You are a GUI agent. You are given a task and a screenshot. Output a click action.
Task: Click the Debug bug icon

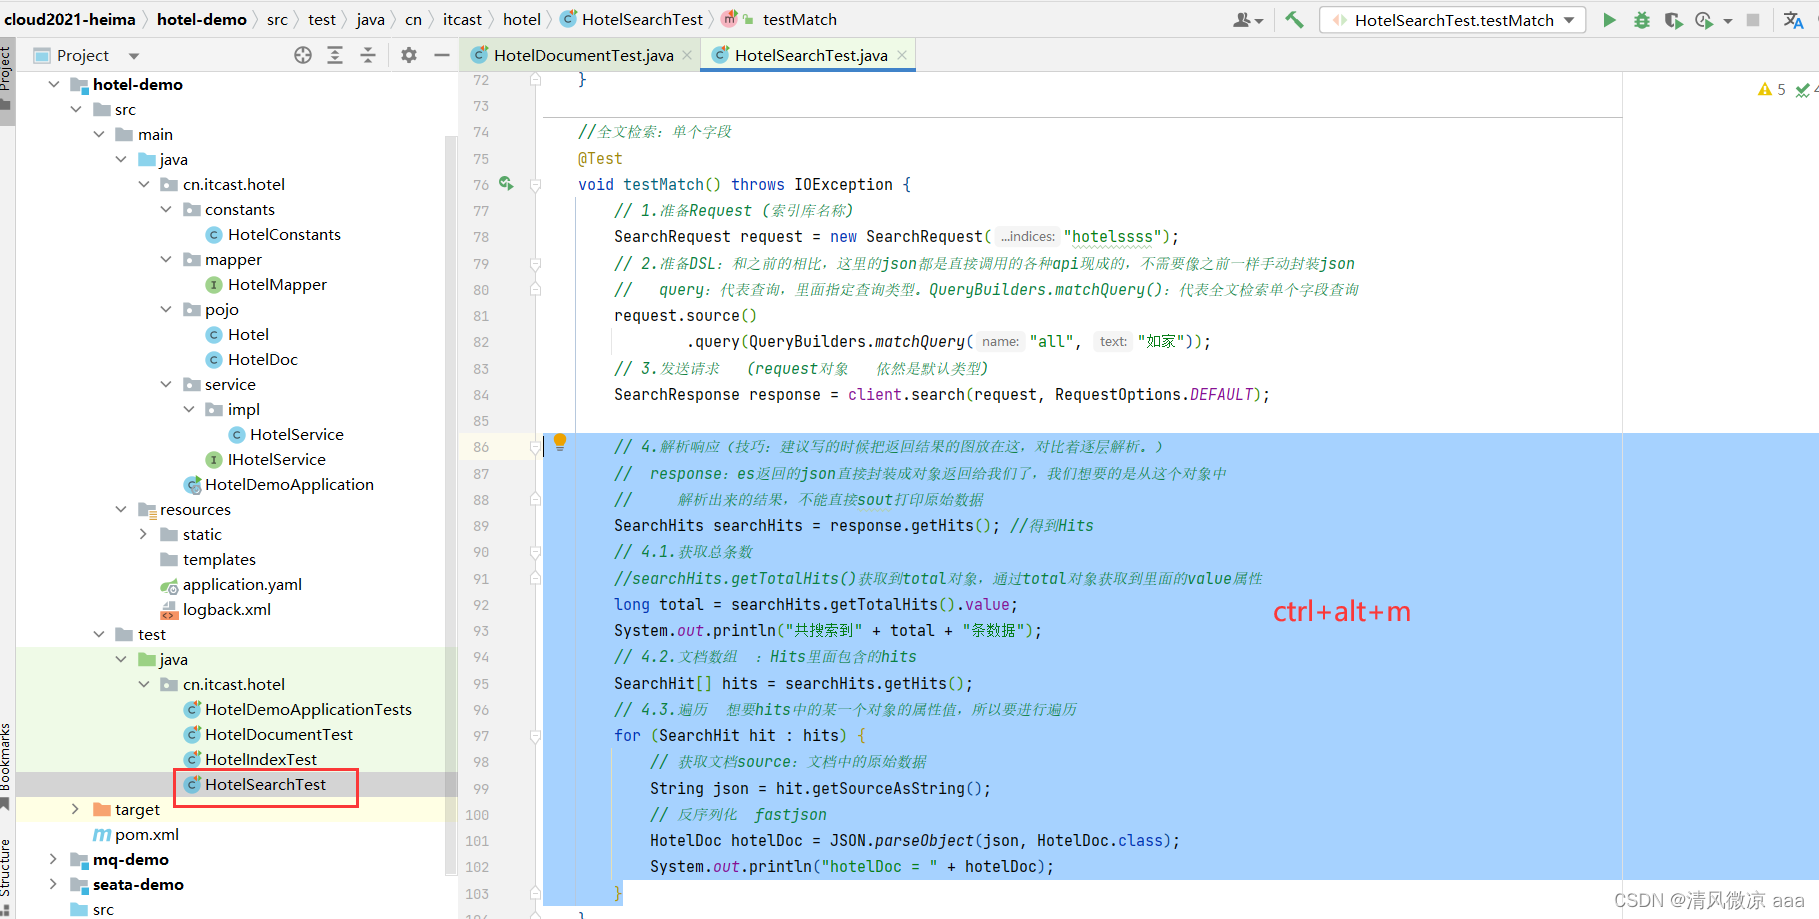1641,20
